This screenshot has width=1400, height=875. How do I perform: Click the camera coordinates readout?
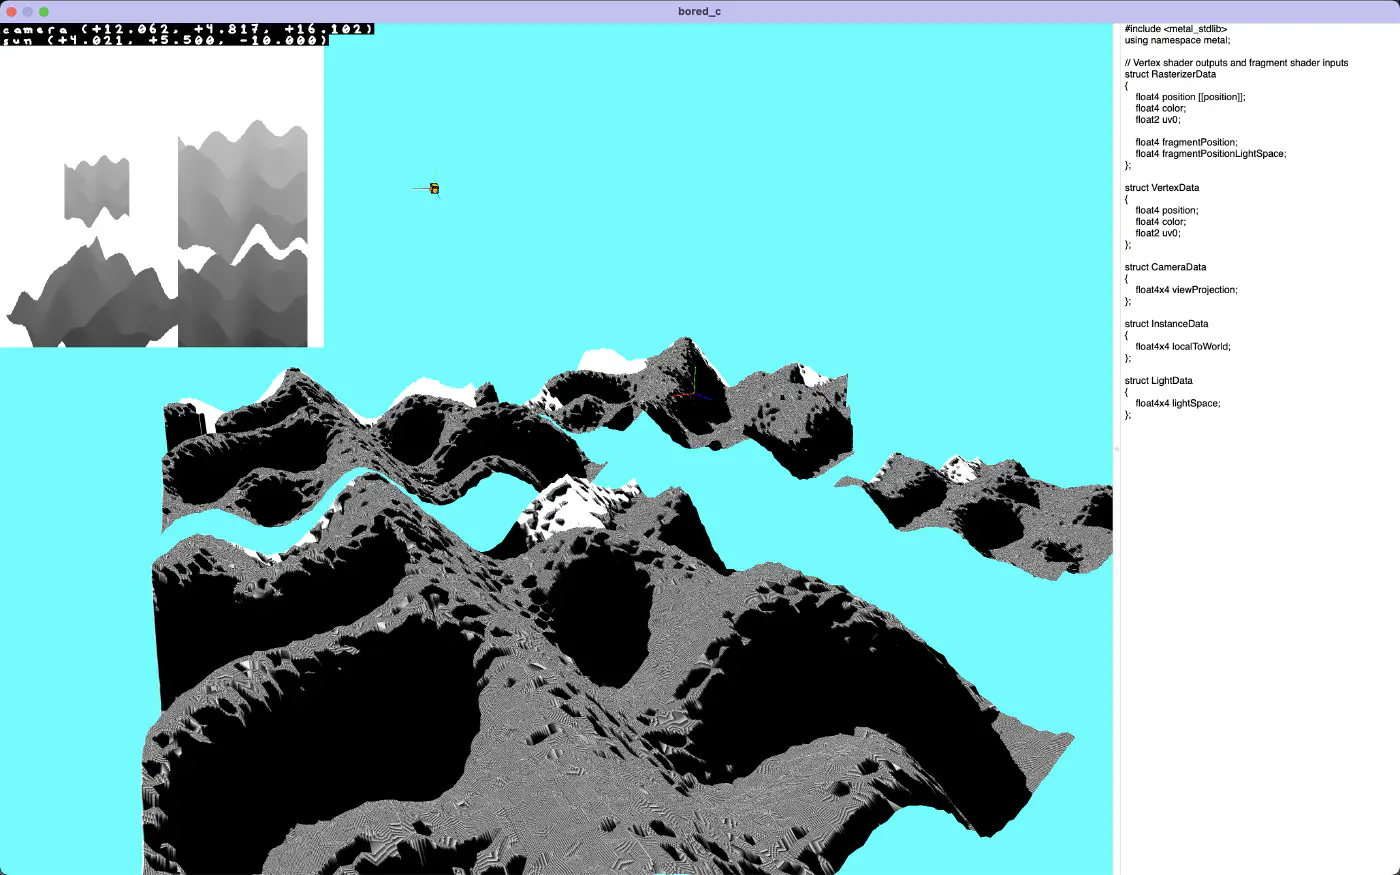tap(188, 29)
